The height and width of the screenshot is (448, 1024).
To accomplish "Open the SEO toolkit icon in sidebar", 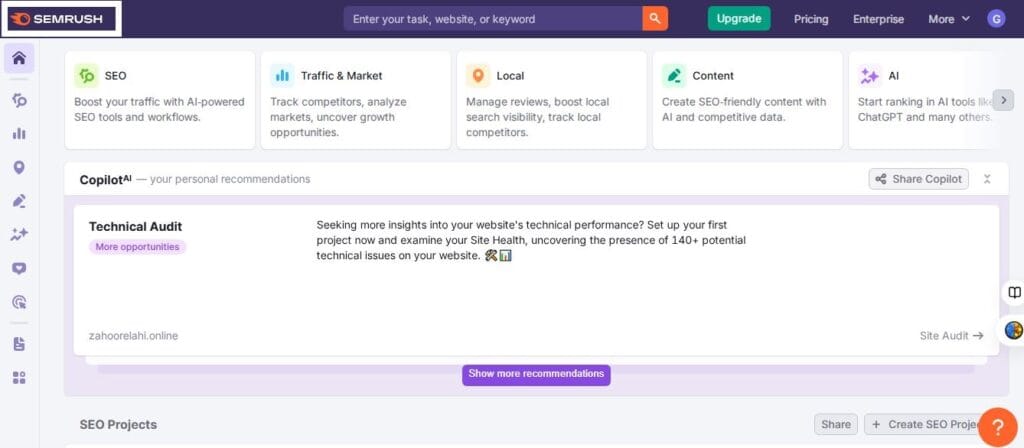I will [19, 100].
